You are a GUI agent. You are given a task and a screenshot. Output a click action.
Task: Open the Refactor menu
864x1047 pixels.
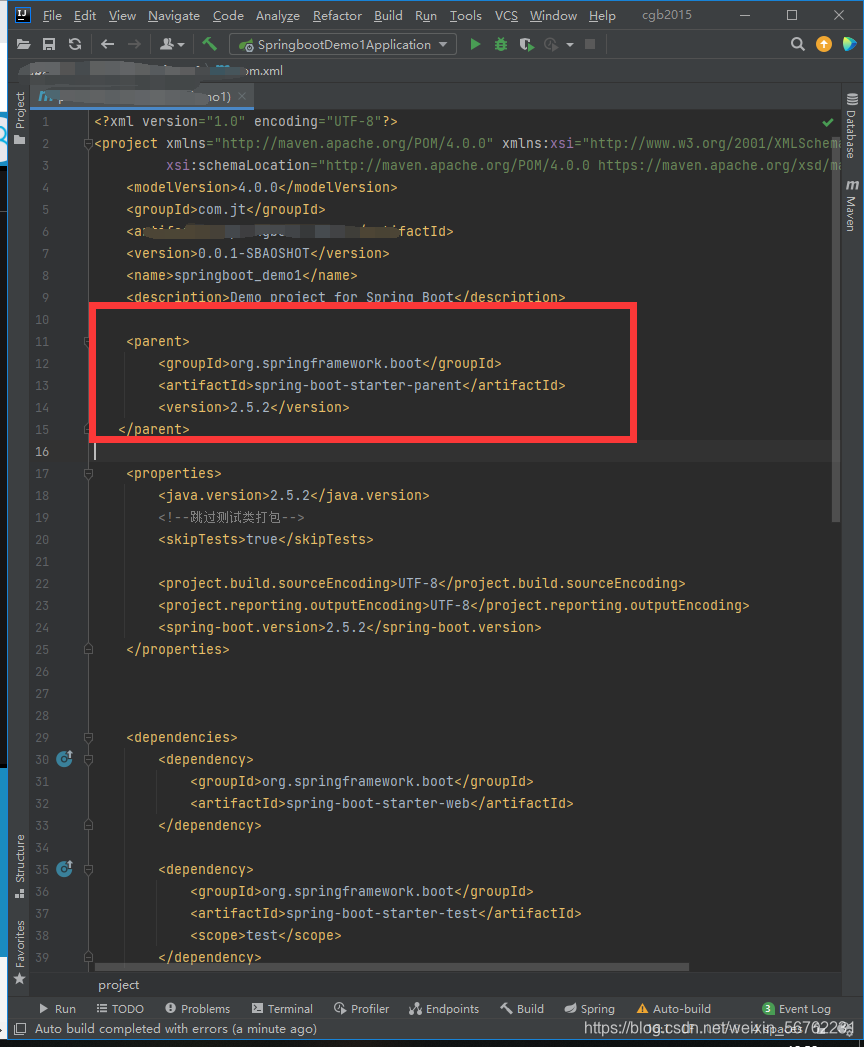point(337,15)
